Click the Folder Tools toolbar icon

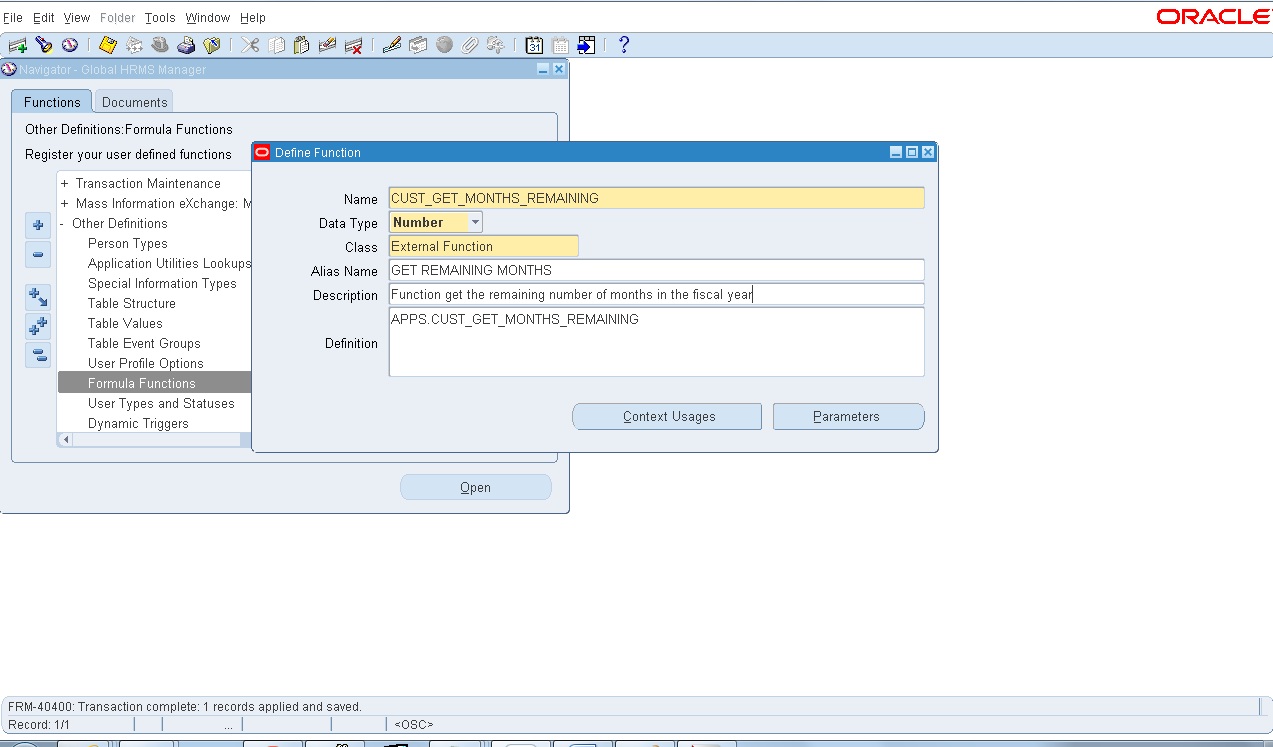click(x=495, y=45)
